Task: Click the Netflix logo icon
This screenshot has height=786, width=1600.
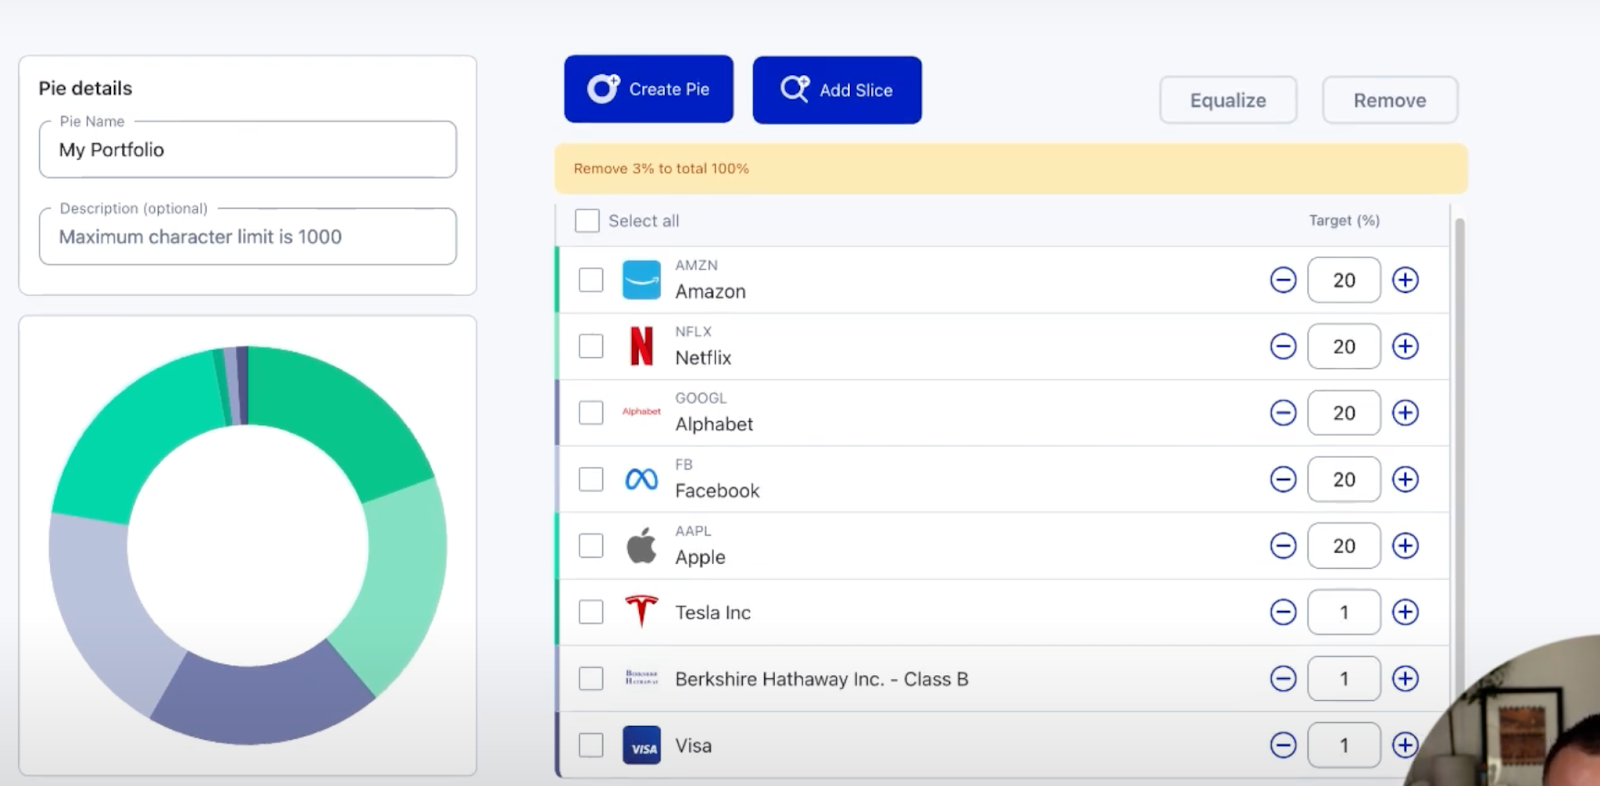Action: tap(641, 346)
